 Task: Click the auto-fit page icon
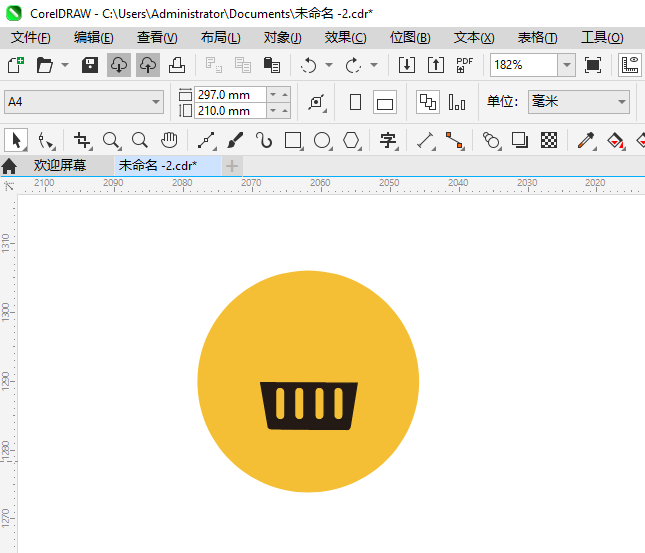pos(317,102)
